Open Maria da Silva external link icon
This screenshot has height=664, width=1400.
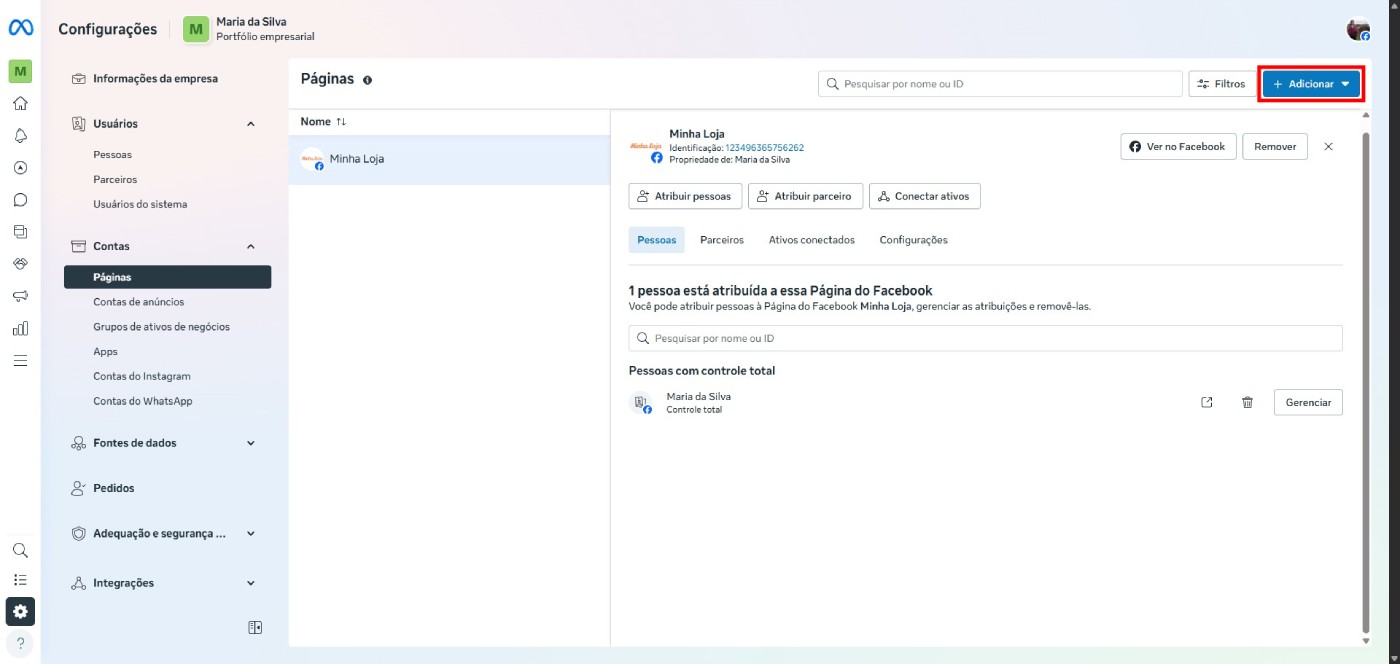point(1207,402)
